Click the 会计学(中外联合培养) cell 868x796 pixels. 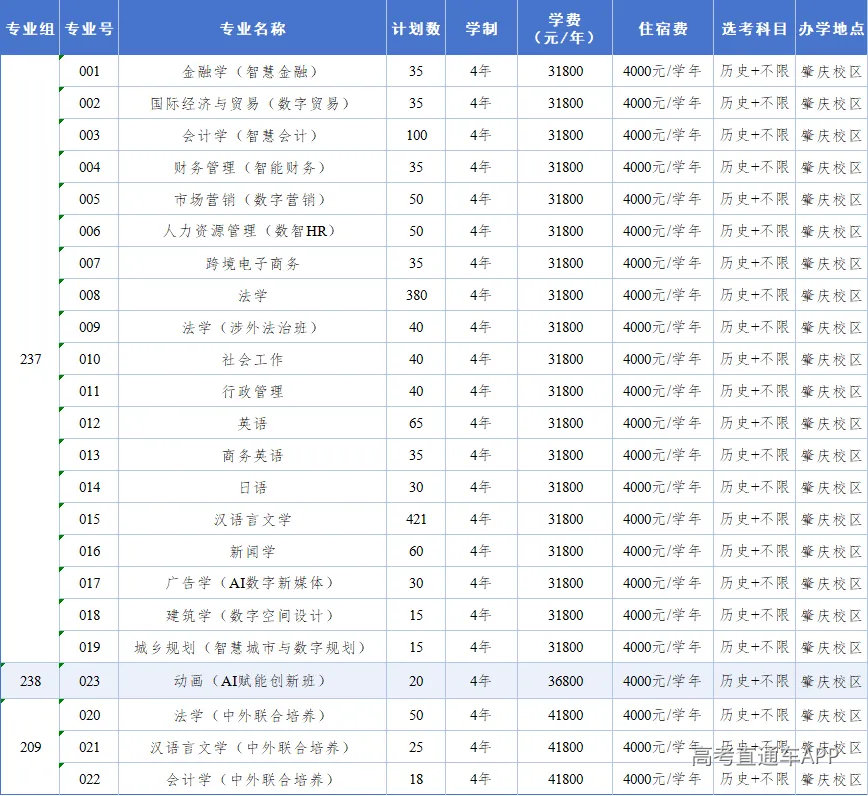tap(252, 779)
